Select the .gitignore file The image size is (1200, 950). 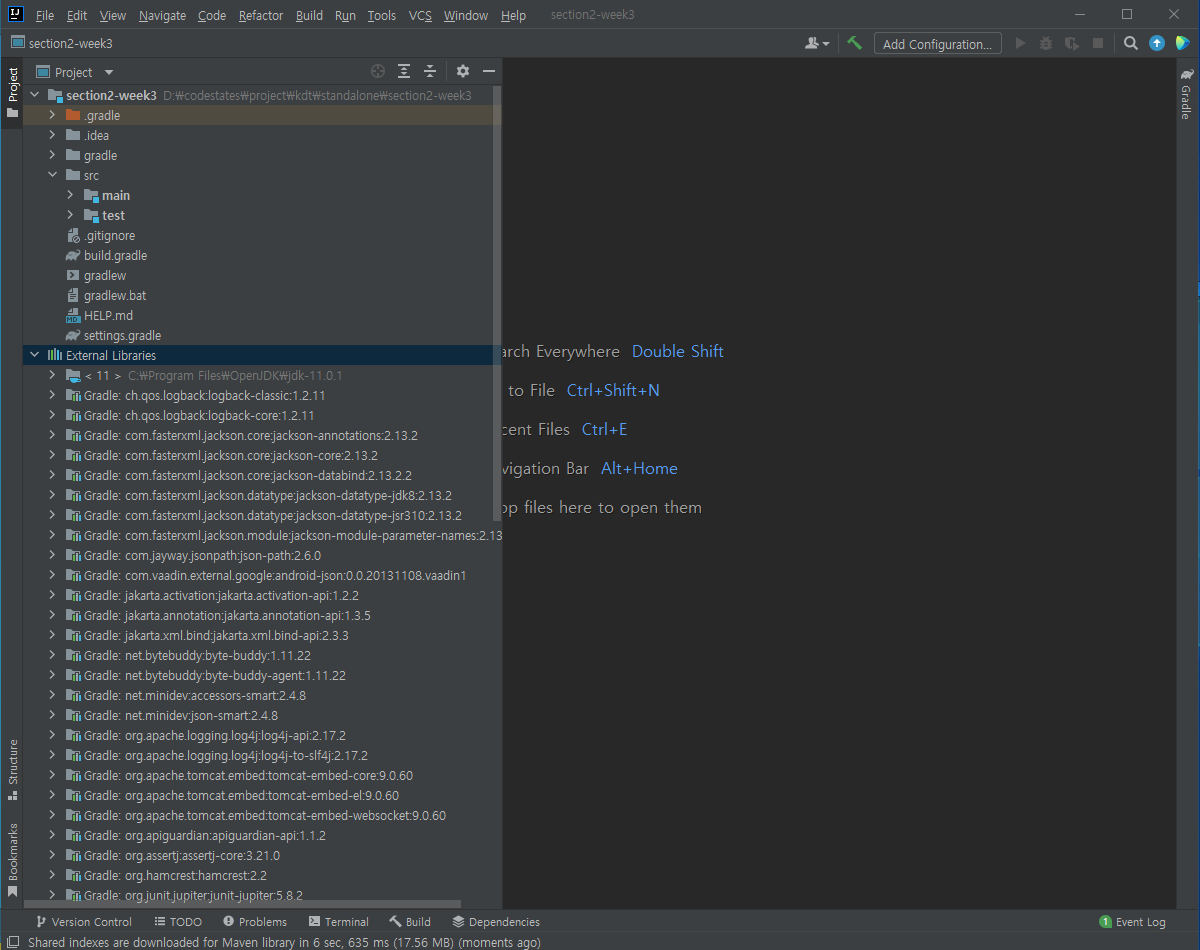pyautogui.click(x=99, y=235)
